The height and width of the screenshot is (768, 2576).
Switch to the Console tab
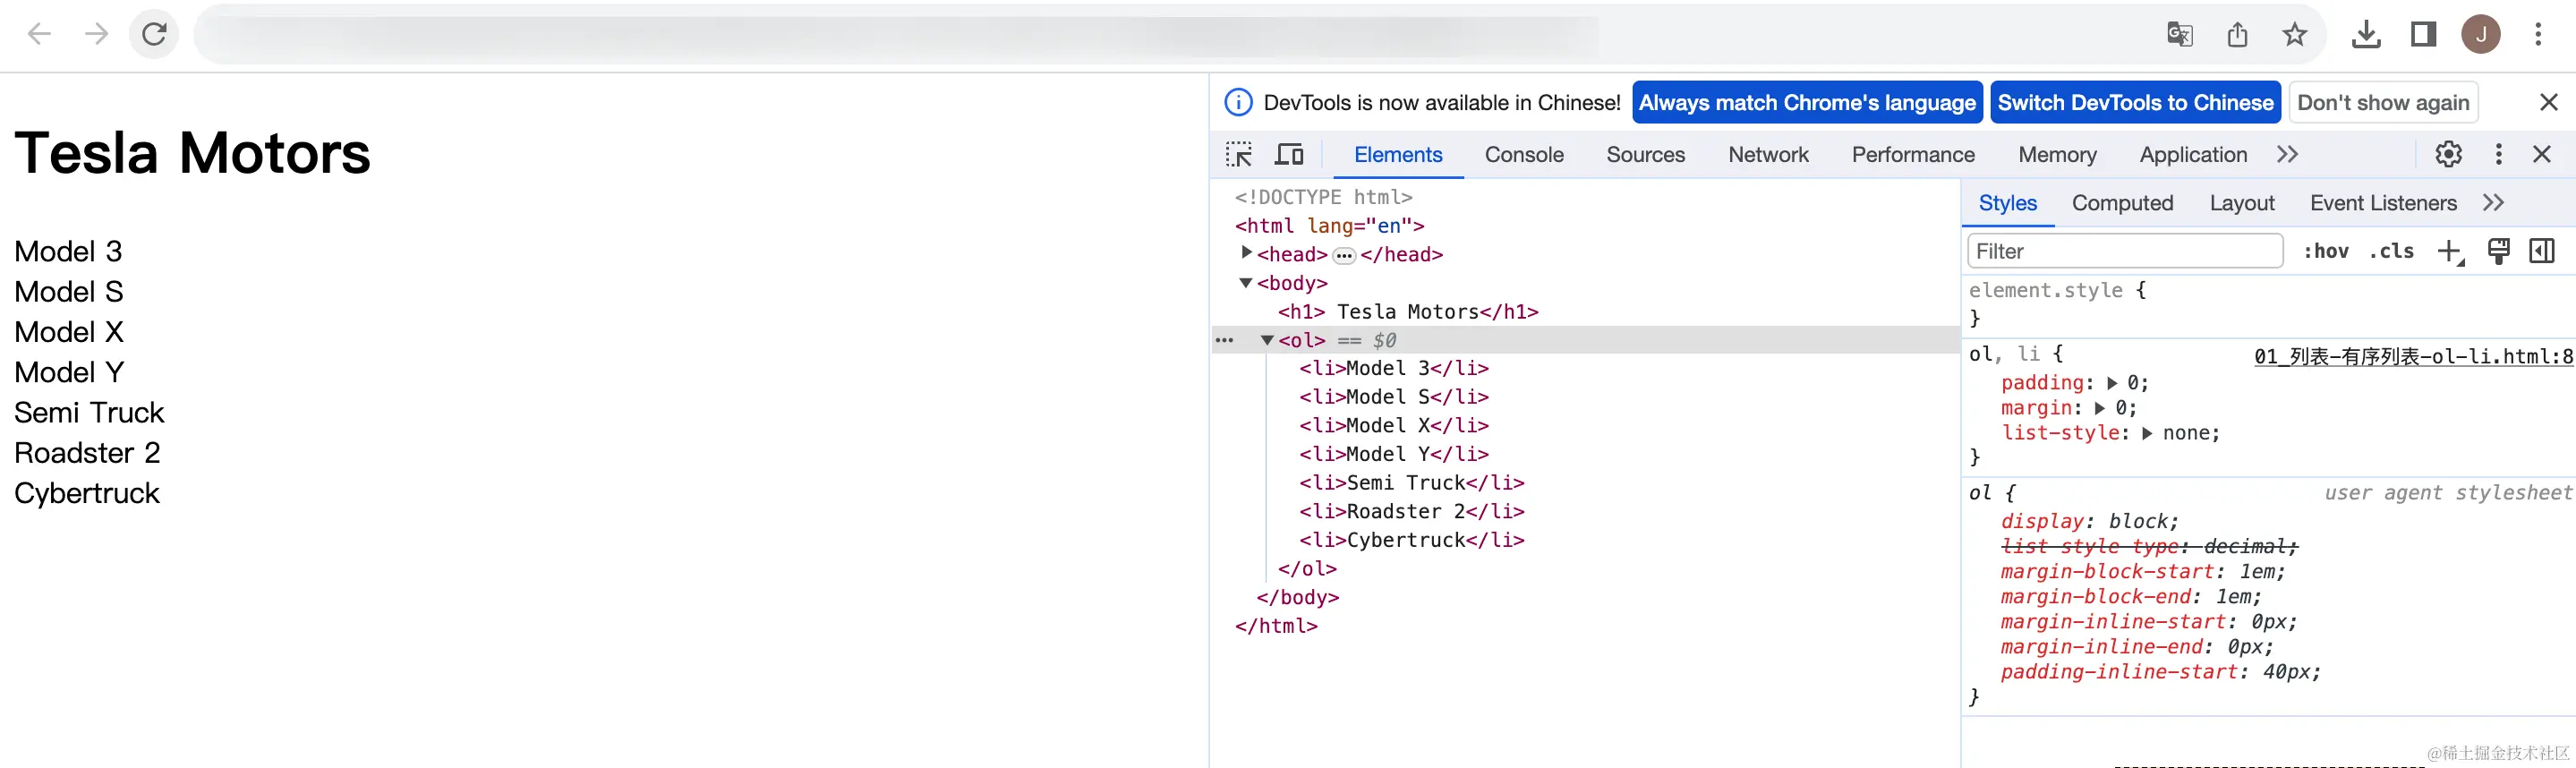[1523, 154]
